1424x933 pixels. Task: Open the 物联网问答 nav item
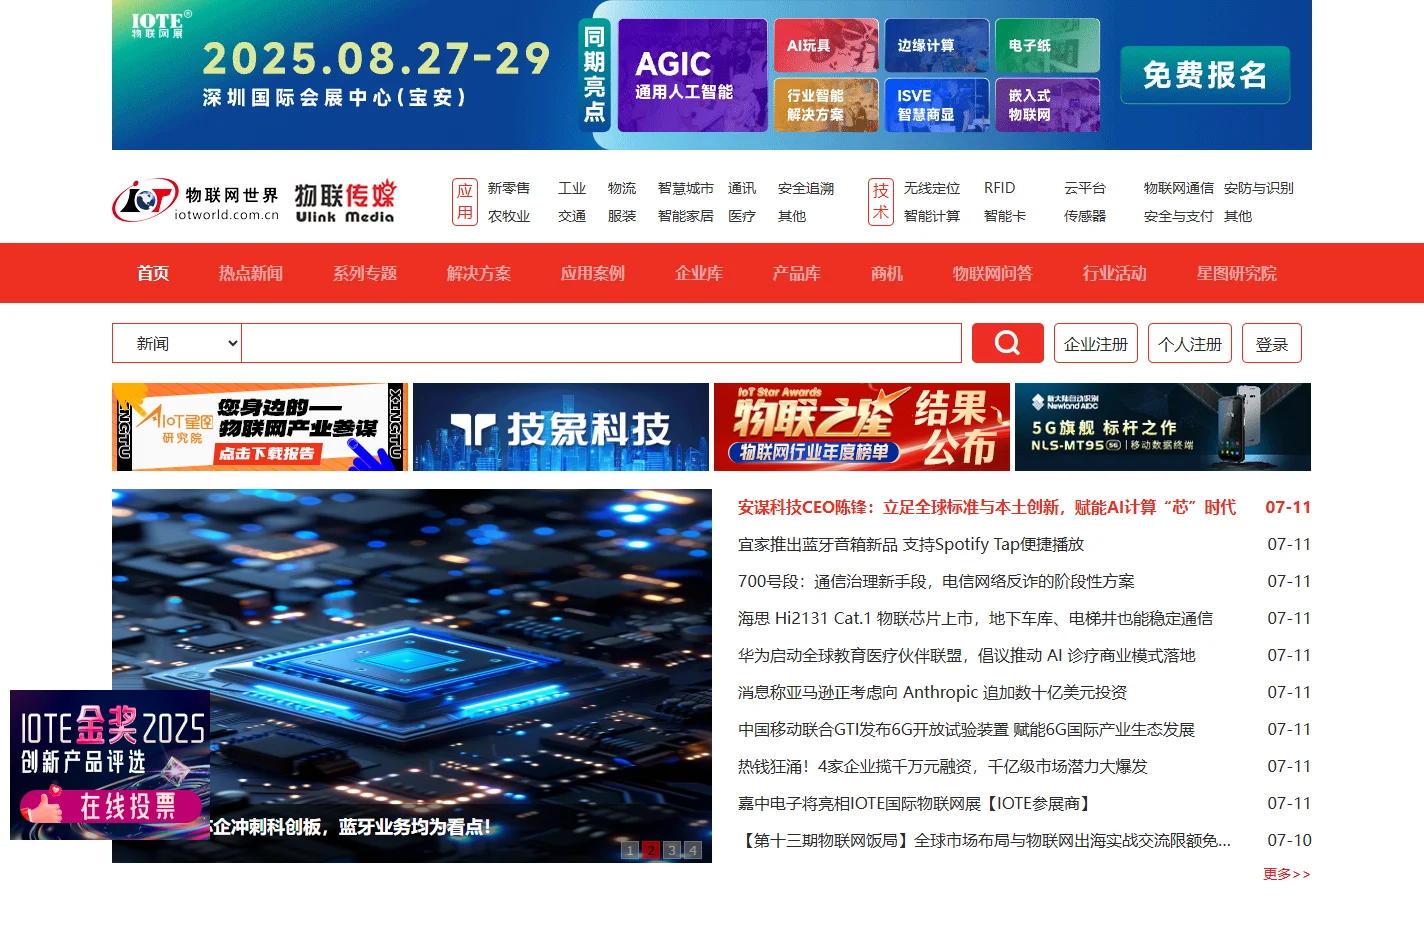coord(993,273)
